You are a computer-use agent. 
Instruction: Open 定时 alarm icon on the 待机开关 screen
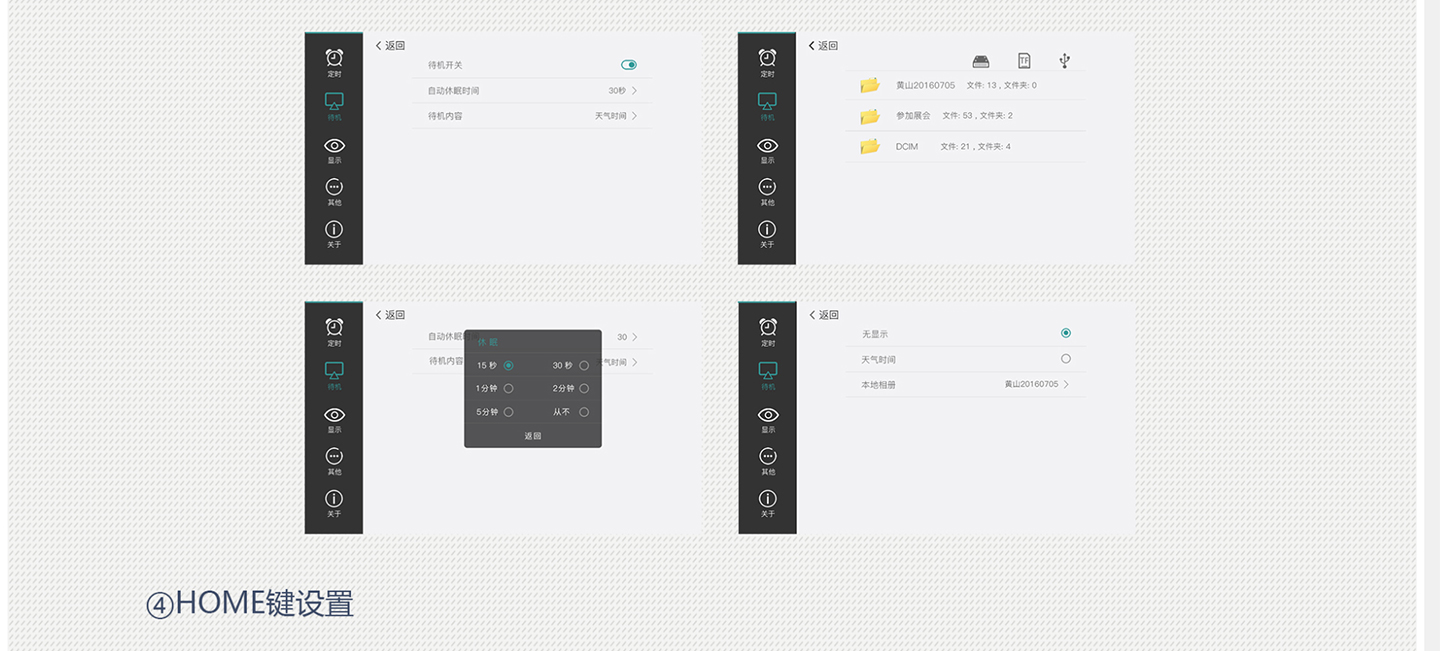(334, 58)
